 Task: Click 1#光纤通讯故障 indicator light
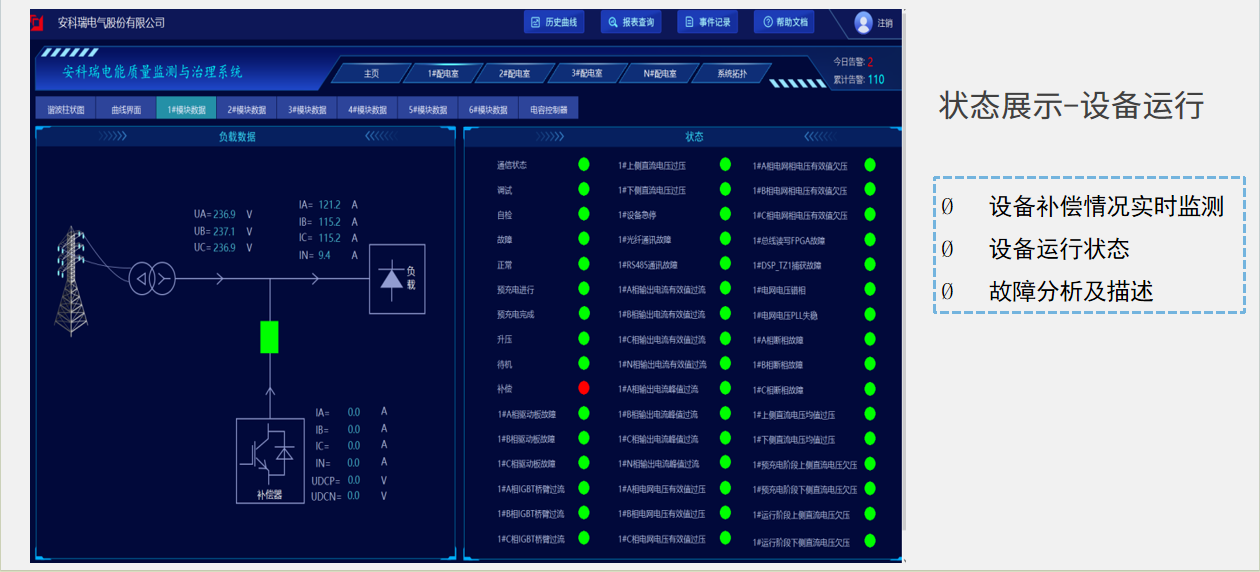(x=726, y=239)
